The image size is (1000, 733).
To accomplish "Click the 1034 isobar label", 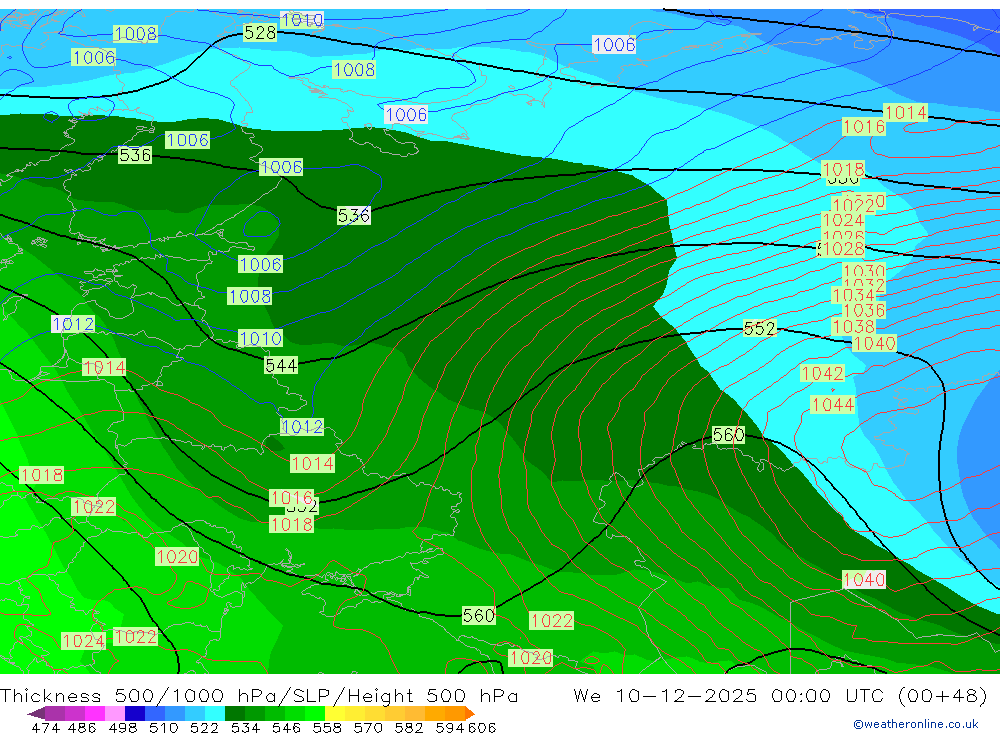I will coord(853,295).
